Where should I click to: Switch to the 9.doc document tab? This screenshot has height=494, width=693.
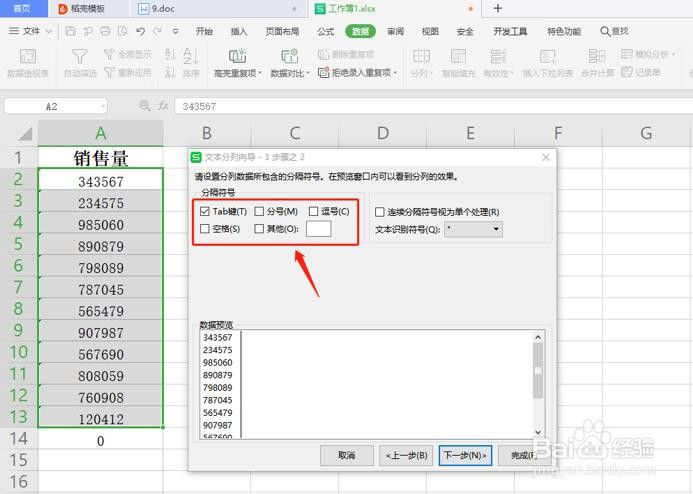coord(217,8)
